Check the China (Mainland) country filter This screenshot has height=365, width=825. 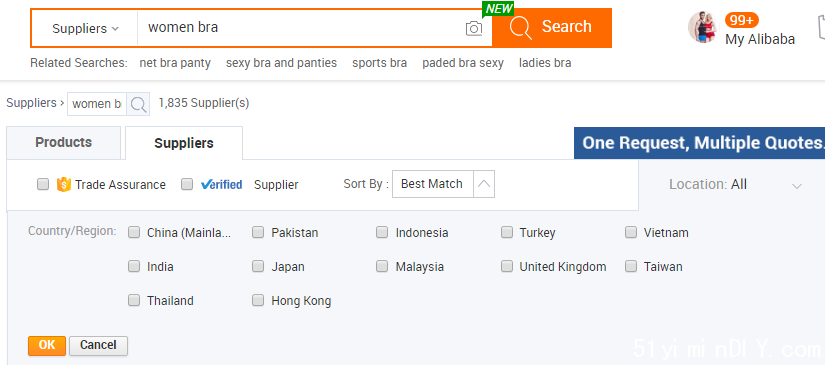tap(134, 232)
